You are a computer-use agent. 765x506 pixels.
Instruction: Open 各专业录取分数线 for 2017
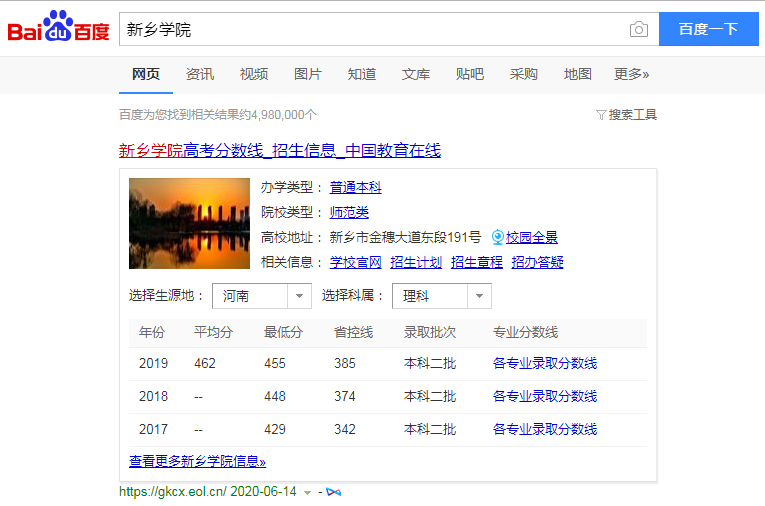point(545,429)
